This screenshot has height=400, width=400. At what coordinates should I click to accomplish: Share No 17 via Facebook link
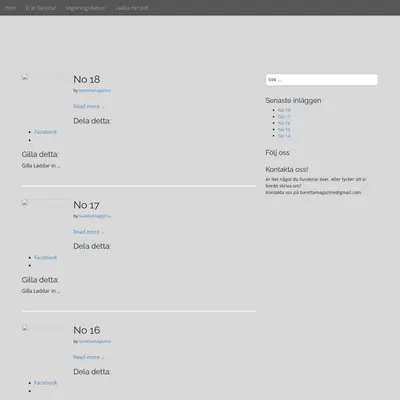pyautogui.click(x=46, y=257)
